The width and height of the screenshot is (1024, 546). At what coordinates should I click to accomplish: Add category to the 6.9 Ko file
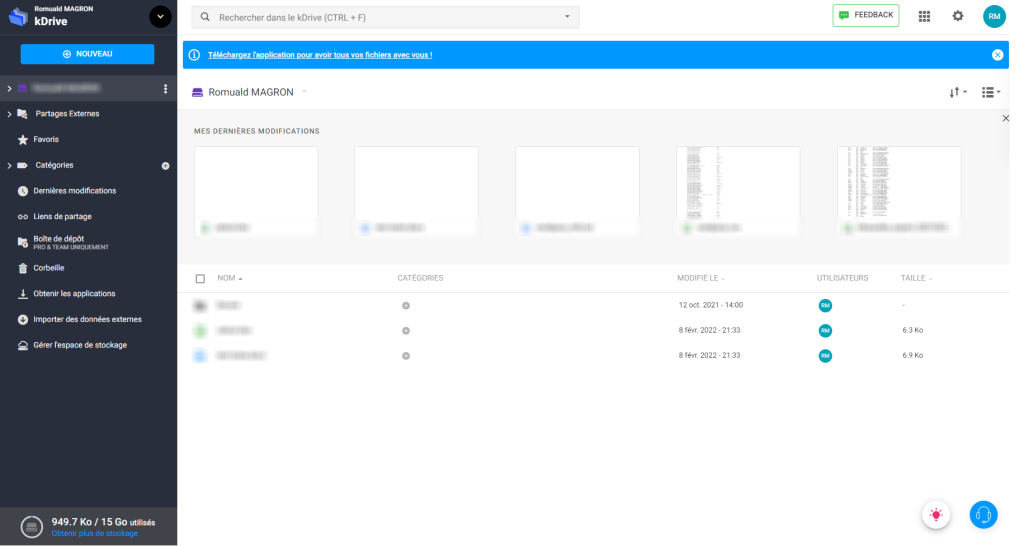(406, 356)
